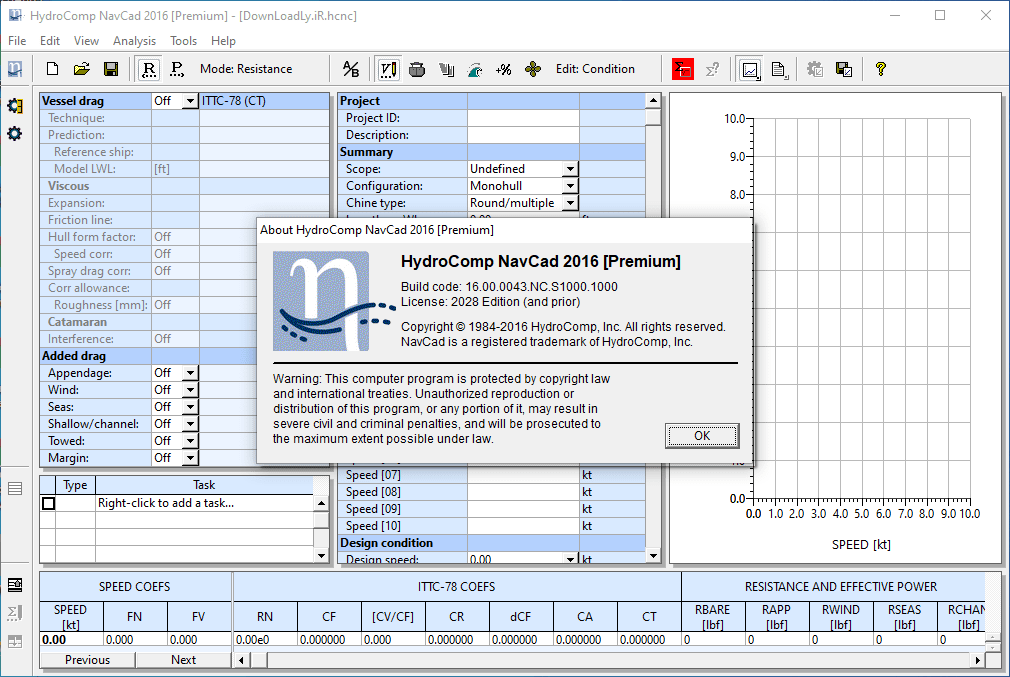
Task: Click the 'Added drag' section header
Action: point(95,356)
